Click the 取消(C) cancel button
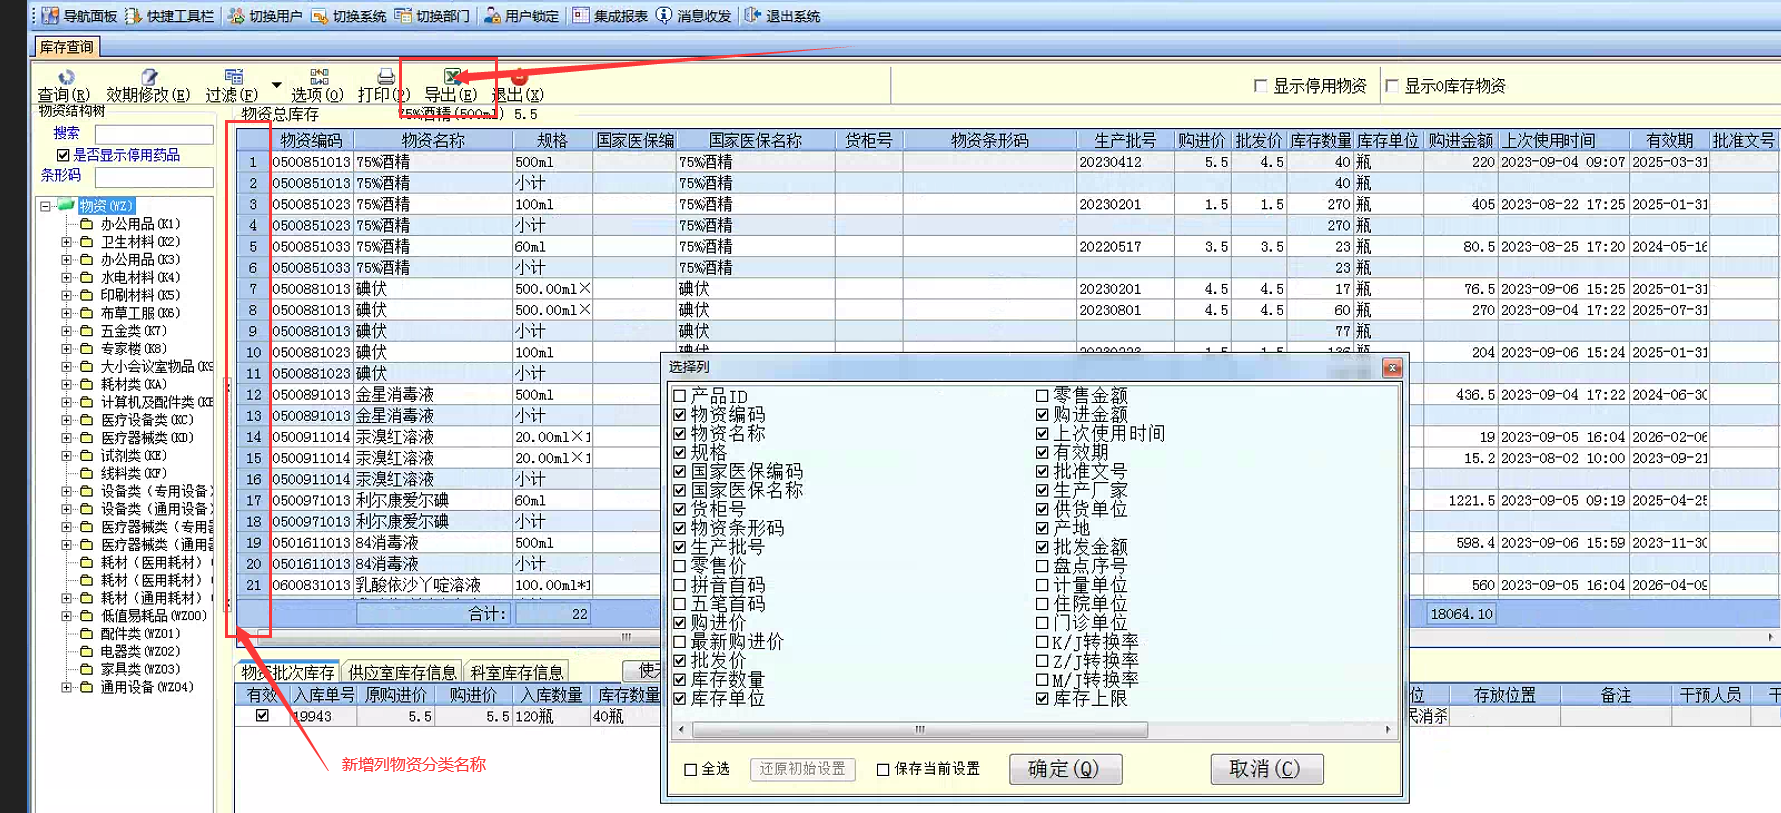 1267,769
